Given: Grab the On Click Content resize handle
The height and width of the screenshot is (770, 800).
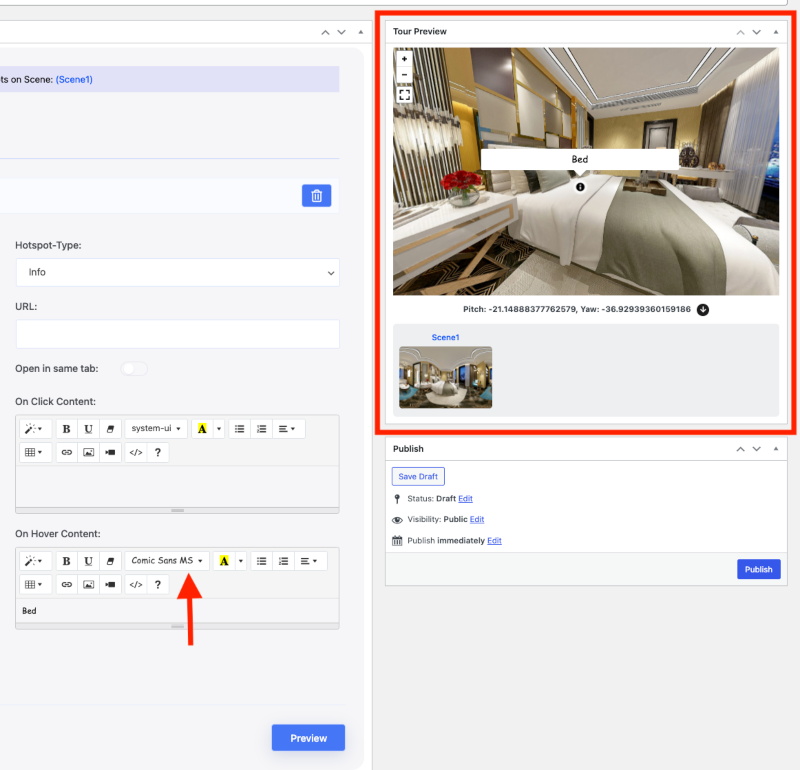Looking at the screenshot, I should tap(178, 510).
